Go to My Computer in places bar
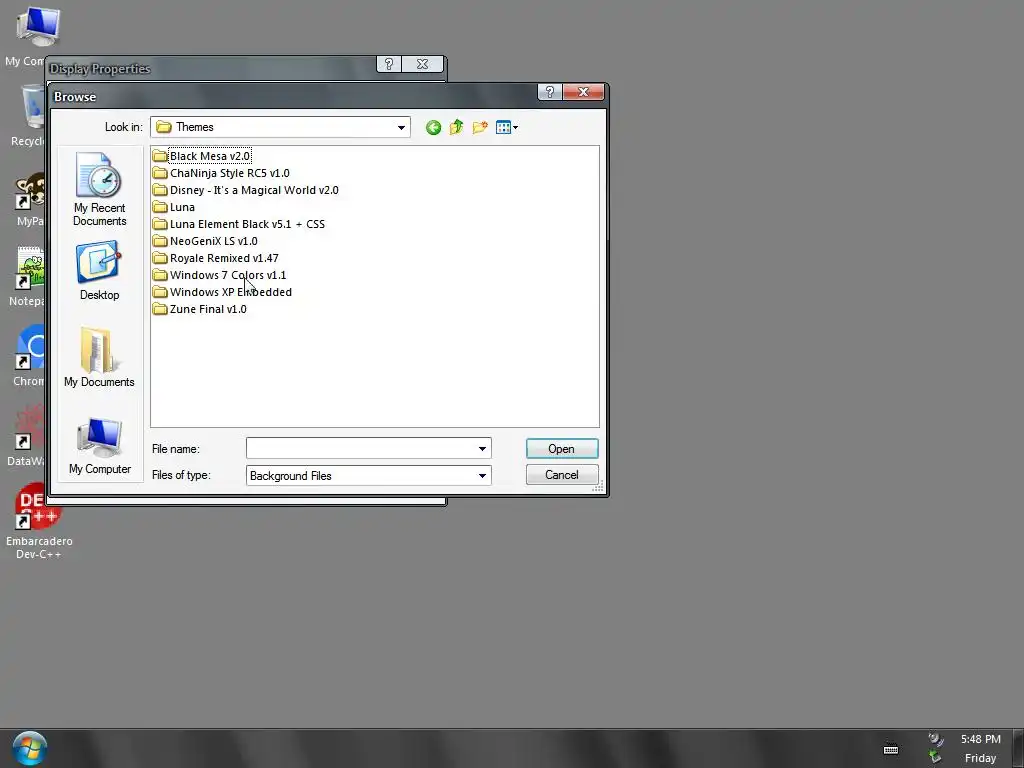Viewport: 1024px width, 768px height. (99, 445)
